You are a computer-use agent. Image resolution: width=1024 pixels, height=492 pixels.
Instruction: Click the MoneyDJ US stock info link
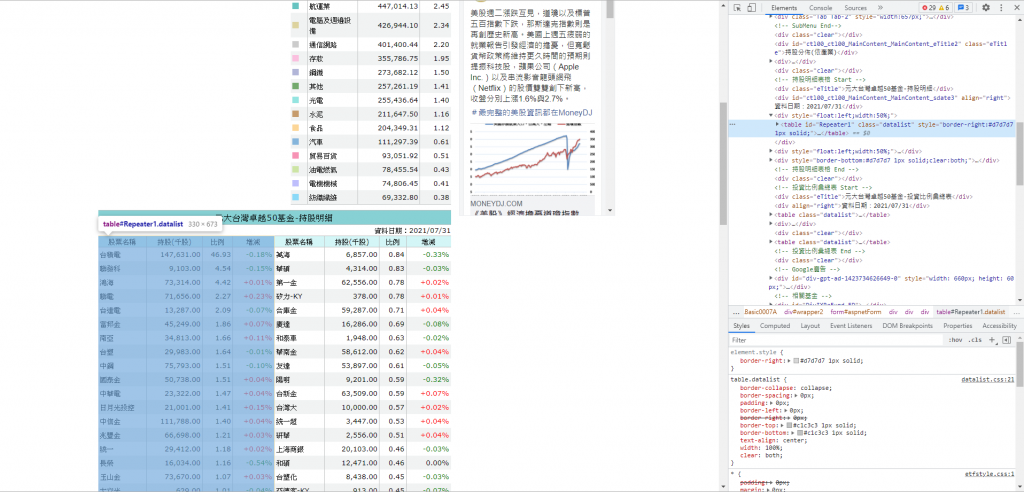531,112
